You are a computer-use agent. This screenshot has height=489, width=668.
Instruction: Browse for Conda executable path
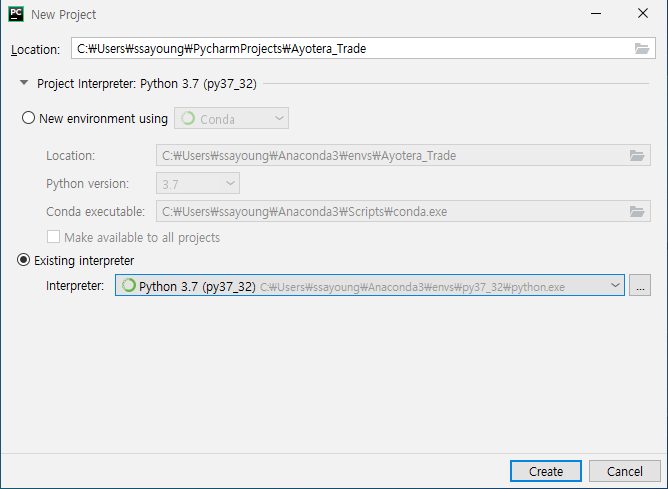(x=637, y=211)
